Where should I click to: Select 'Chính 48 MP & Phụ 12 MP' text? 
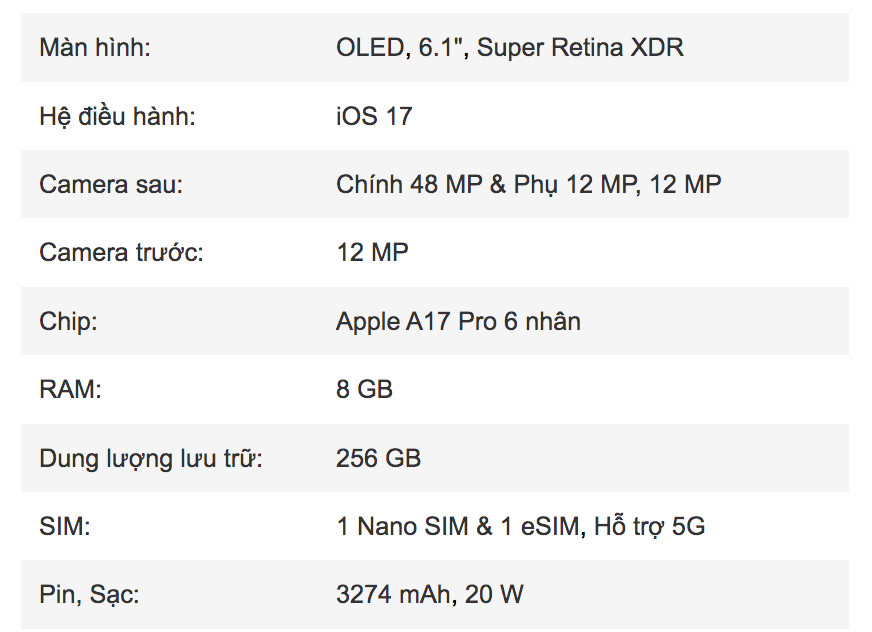coord(486,185)
